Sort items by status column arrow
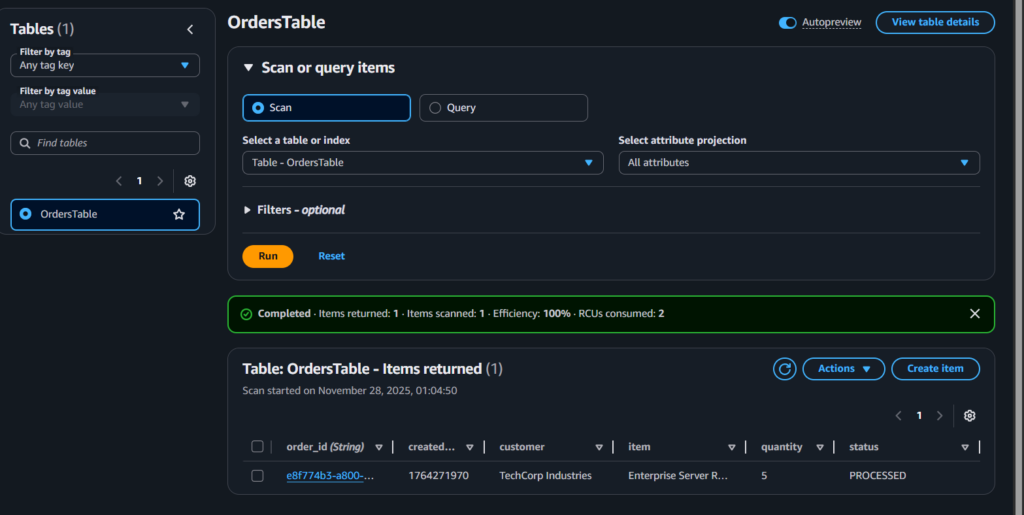 tap(965, 447)
